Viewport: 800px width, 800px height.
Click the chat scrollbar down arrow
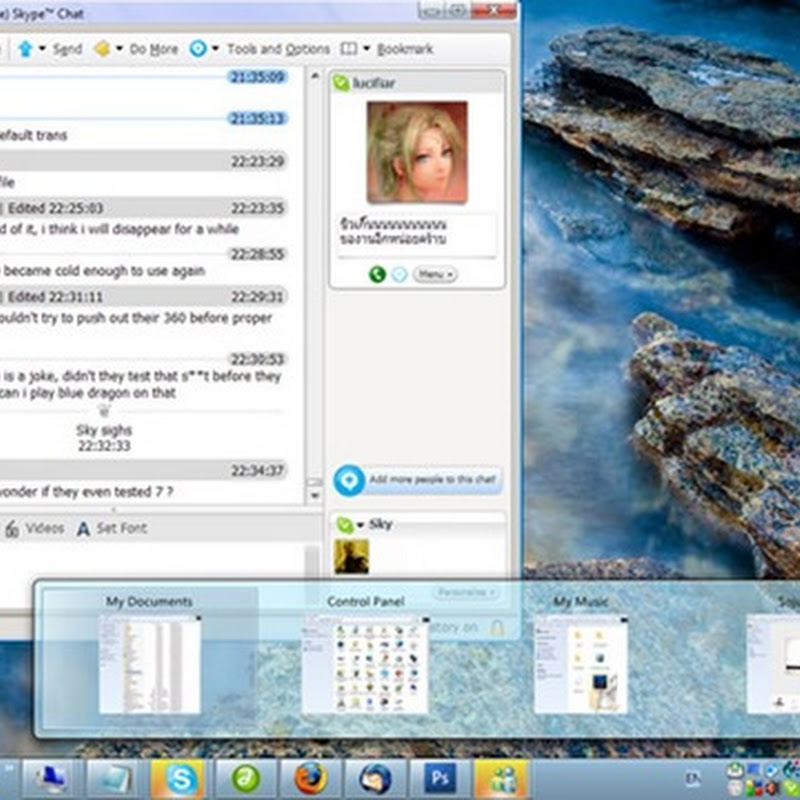tap(314, 495)
